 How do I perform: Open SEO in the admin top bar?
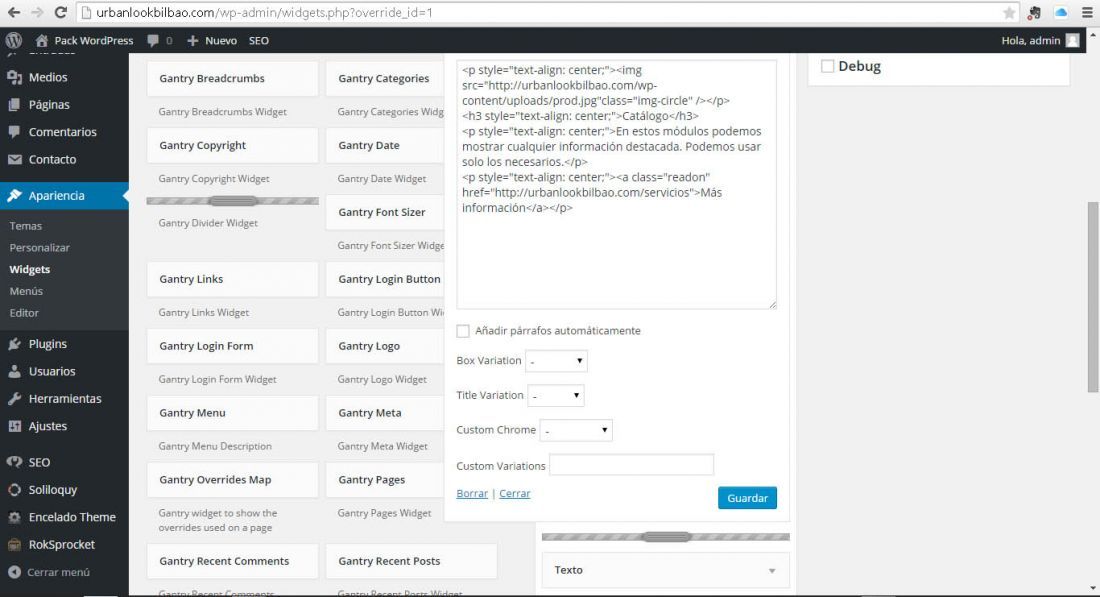(259, 41)
